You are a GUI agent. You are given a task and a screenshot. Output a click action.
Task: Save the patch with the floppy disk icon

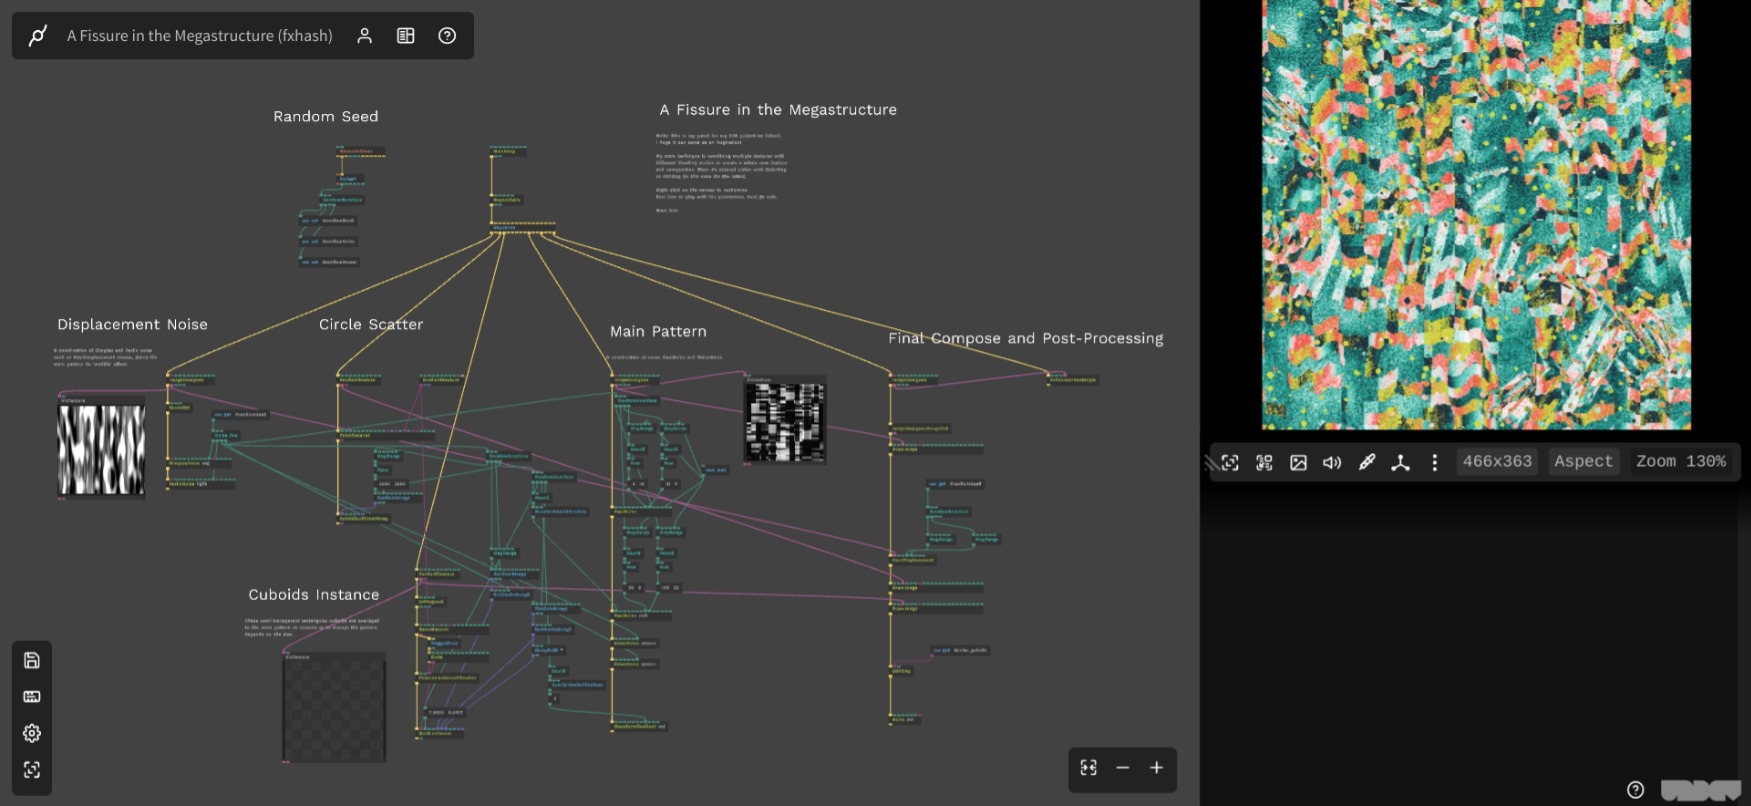pyautogui.click(x=32, y=660)
